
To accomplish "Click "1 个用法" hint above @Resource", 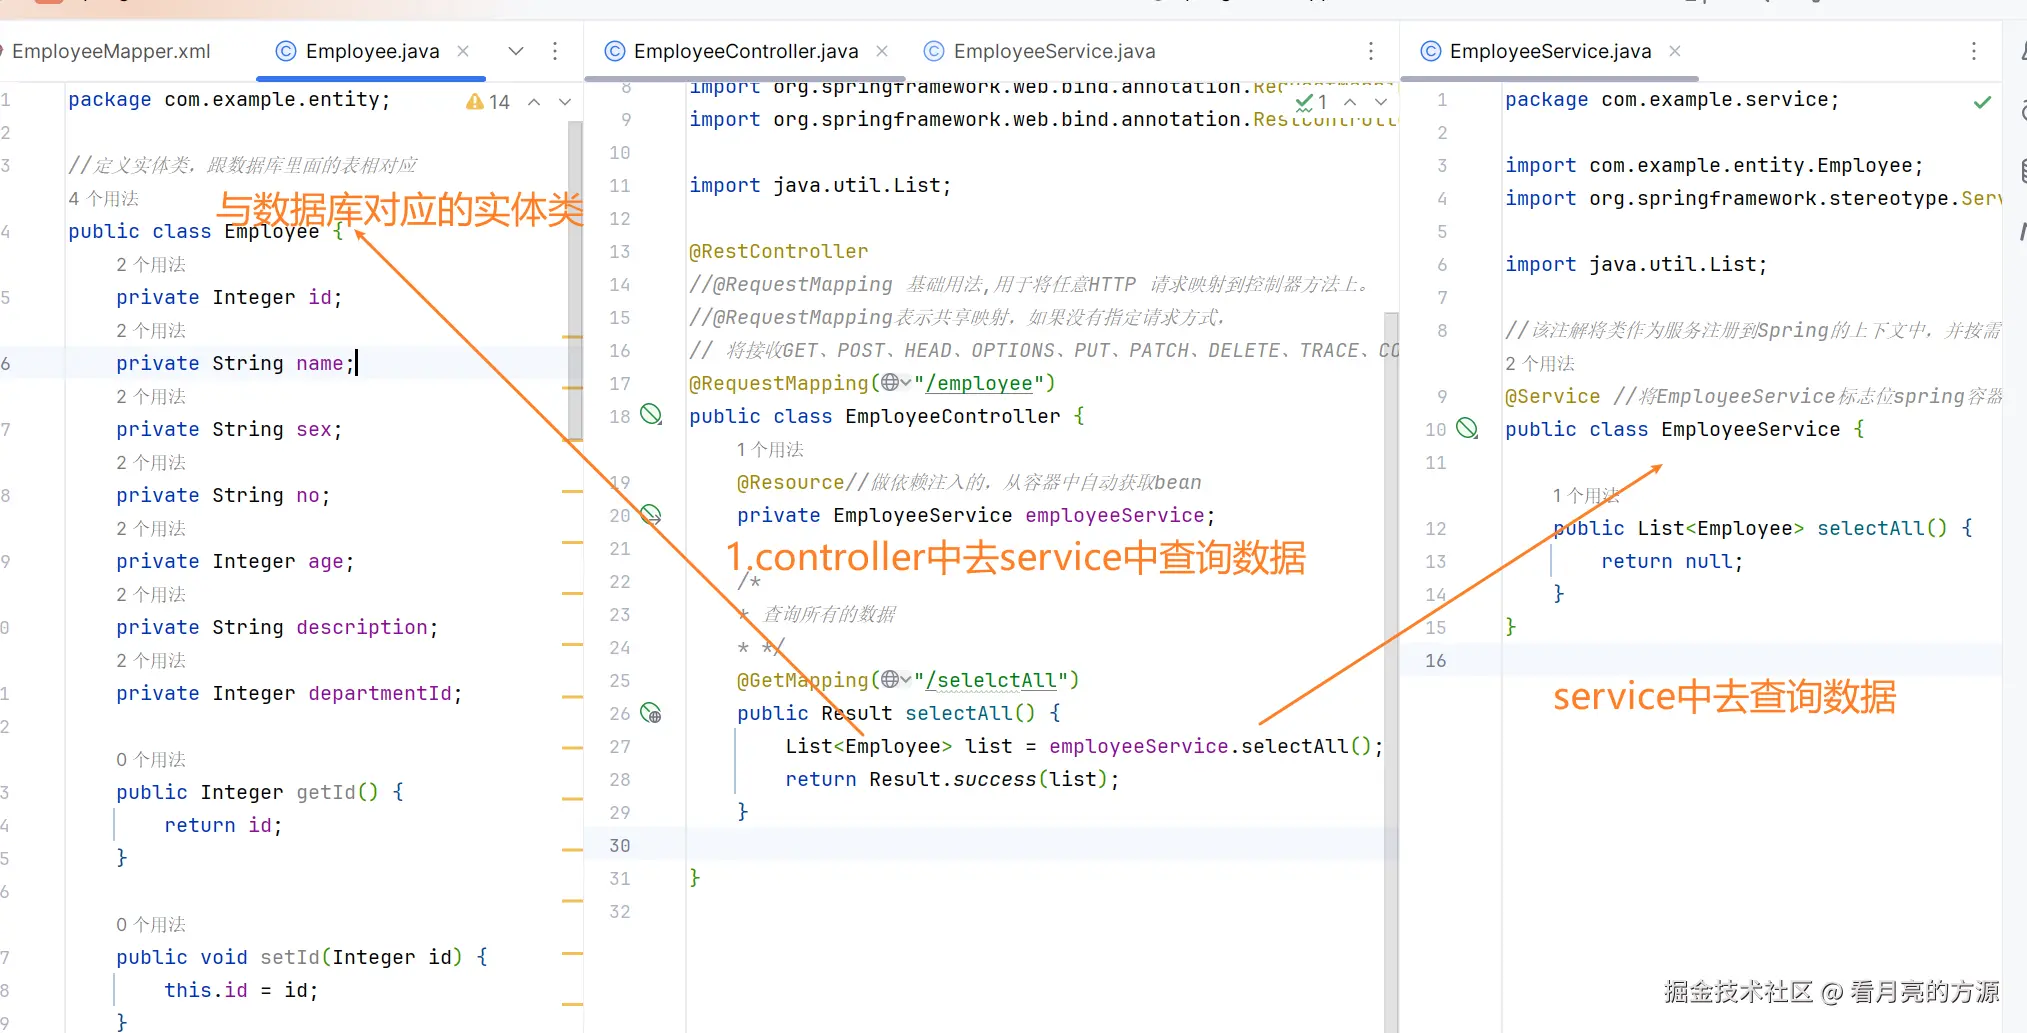I will click(x=770, y=449).
